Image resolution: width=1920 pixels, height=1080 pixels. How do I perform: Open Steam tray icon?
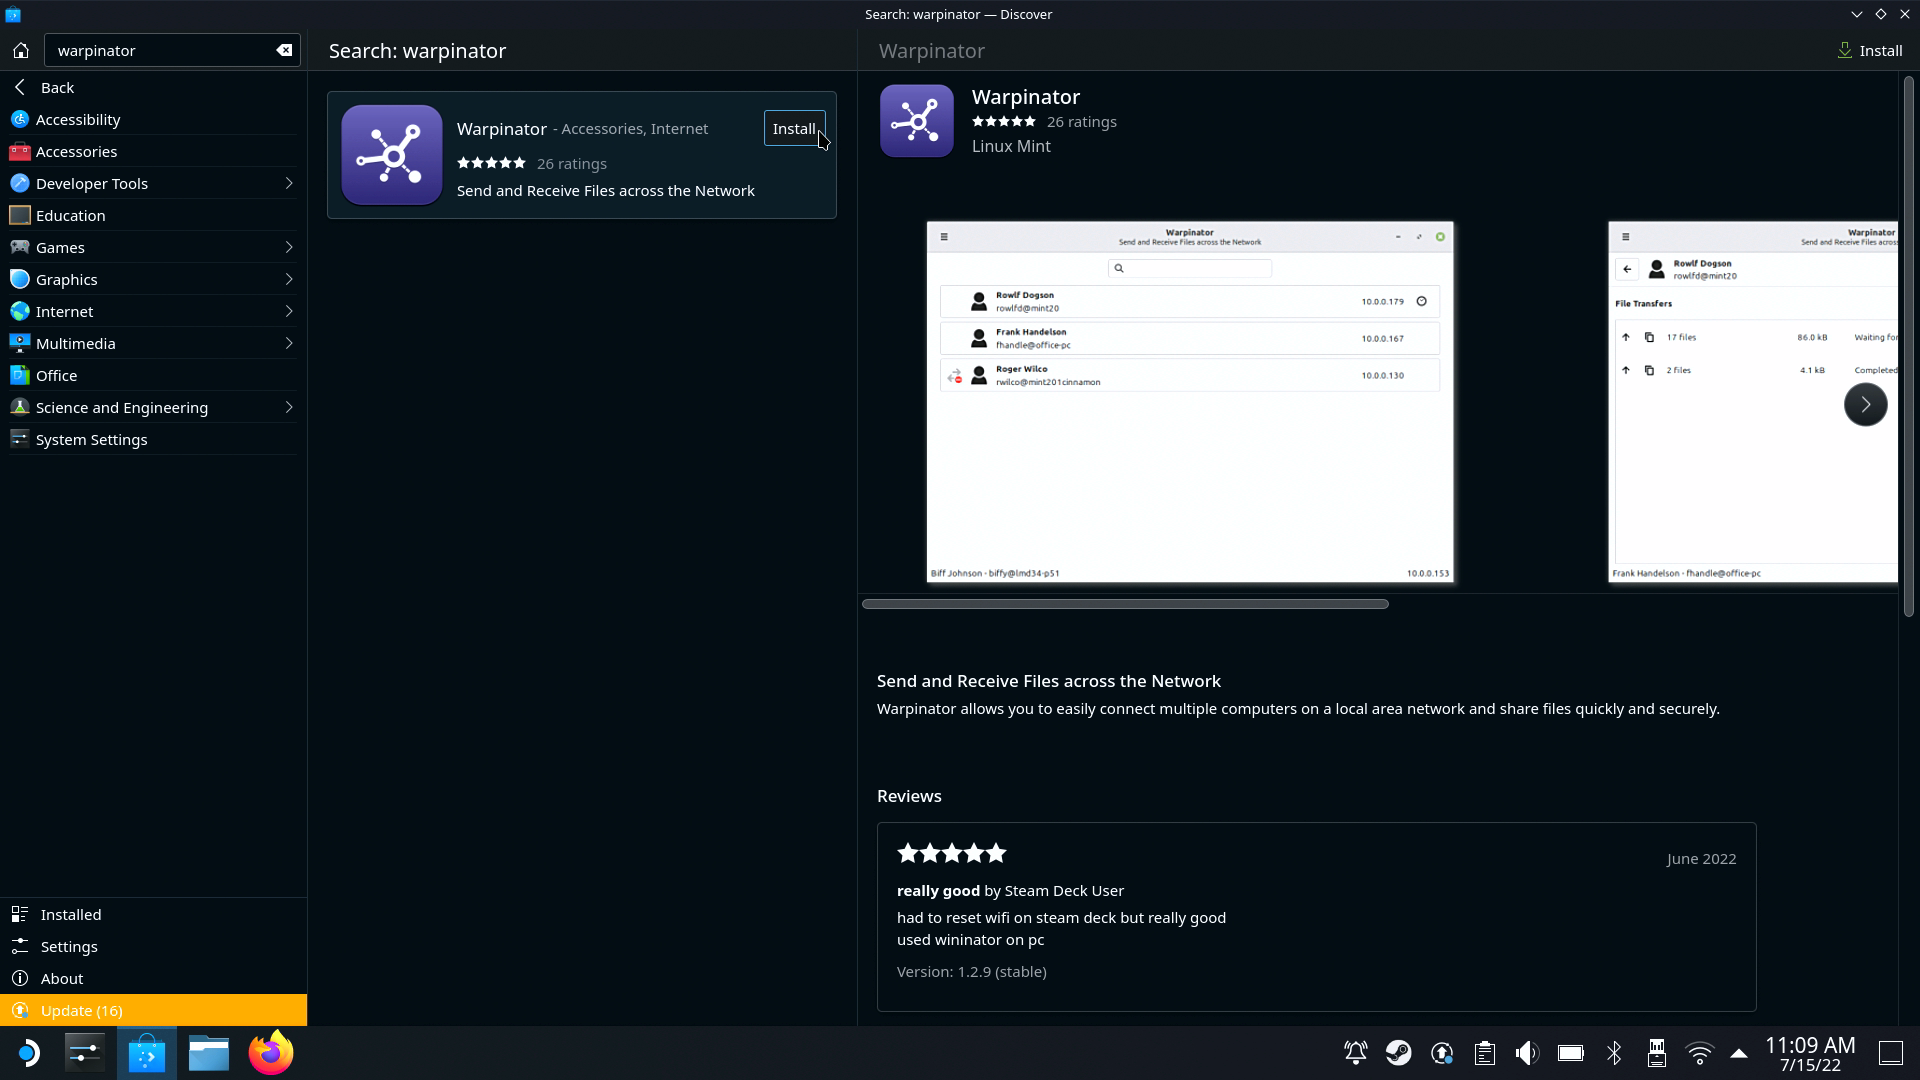[1398, 1053]
